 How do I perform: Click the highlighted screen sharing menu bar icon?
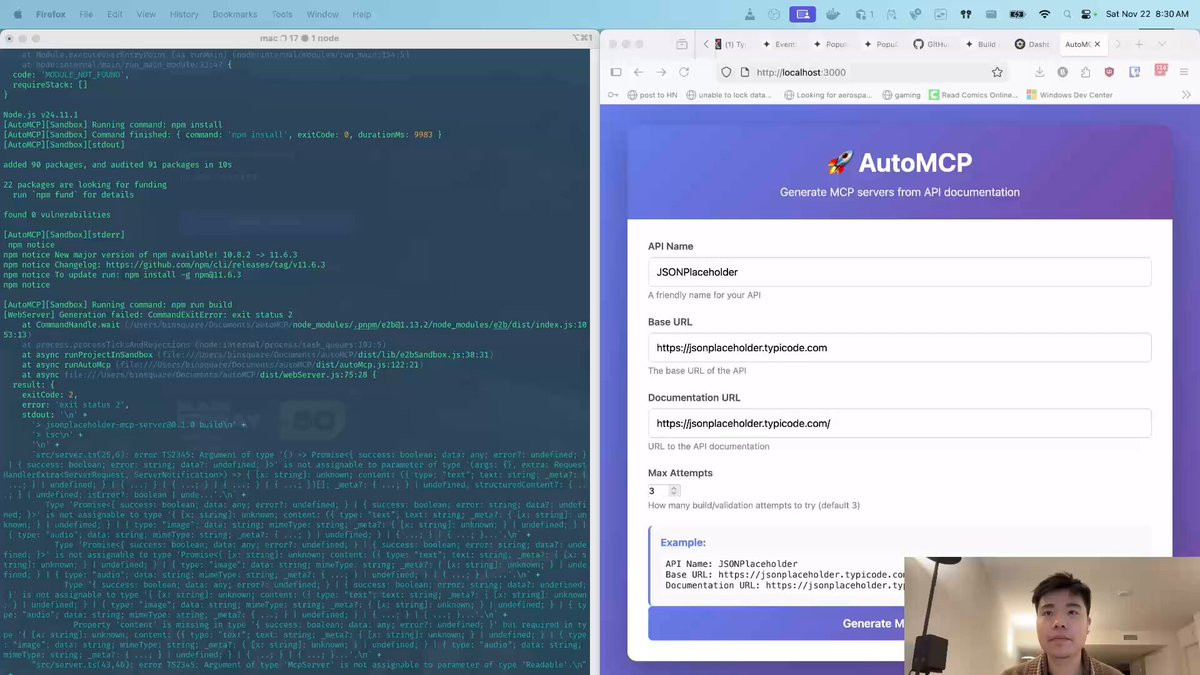(802, 14)
